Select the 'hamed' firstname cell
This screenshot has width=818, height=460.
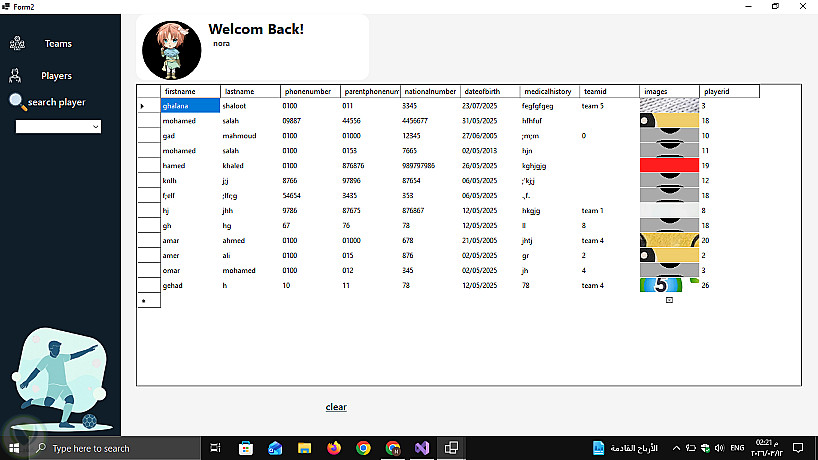(190, 166)
